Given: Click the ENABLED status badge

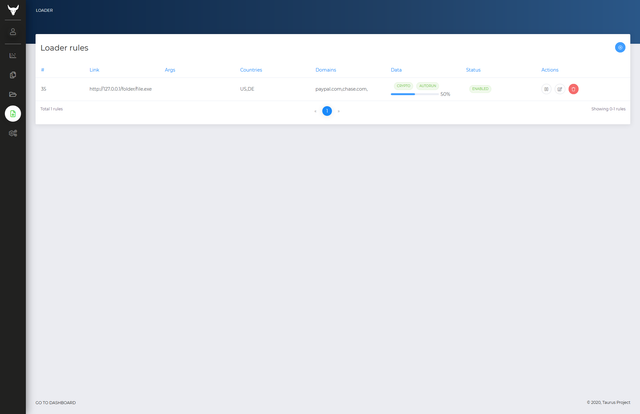Looking at the screenshot, I should 480,89.
